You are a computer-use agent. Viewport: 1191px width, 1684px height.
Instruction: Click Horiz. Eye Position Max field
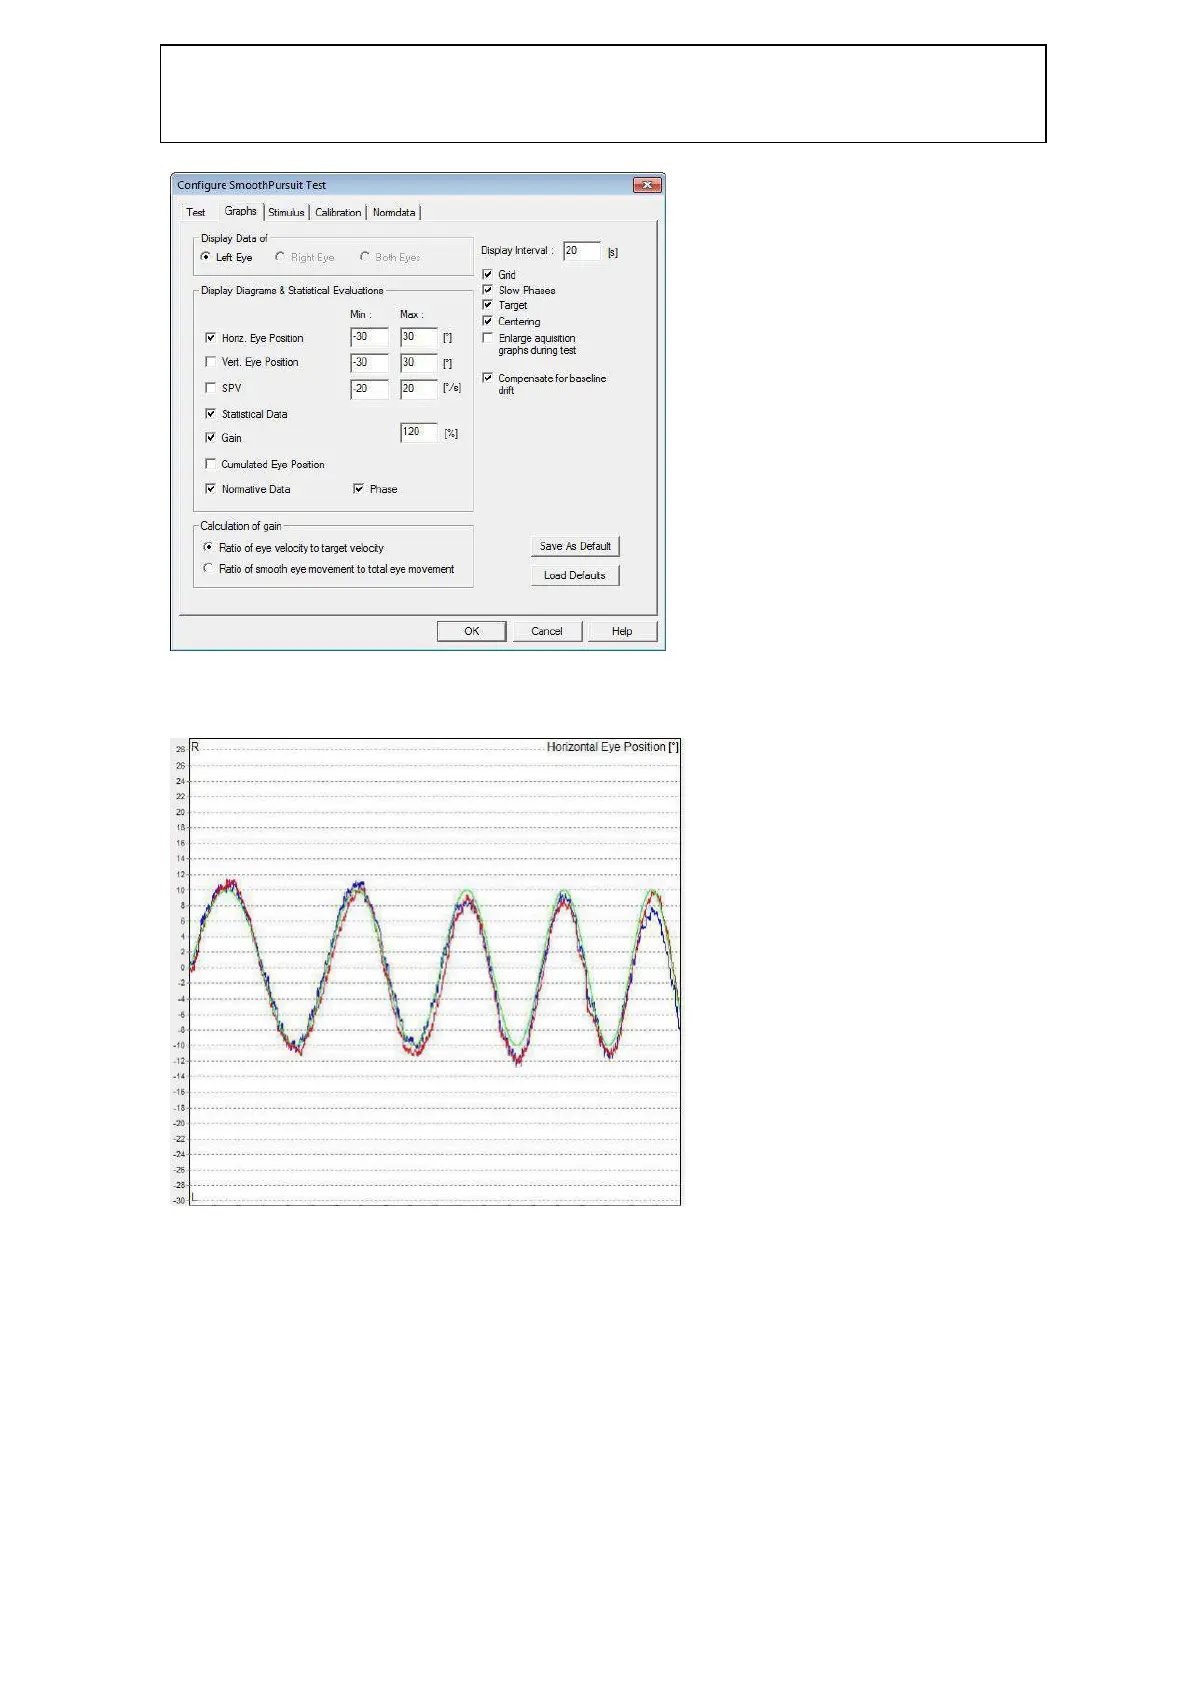(x=419, y=338)
